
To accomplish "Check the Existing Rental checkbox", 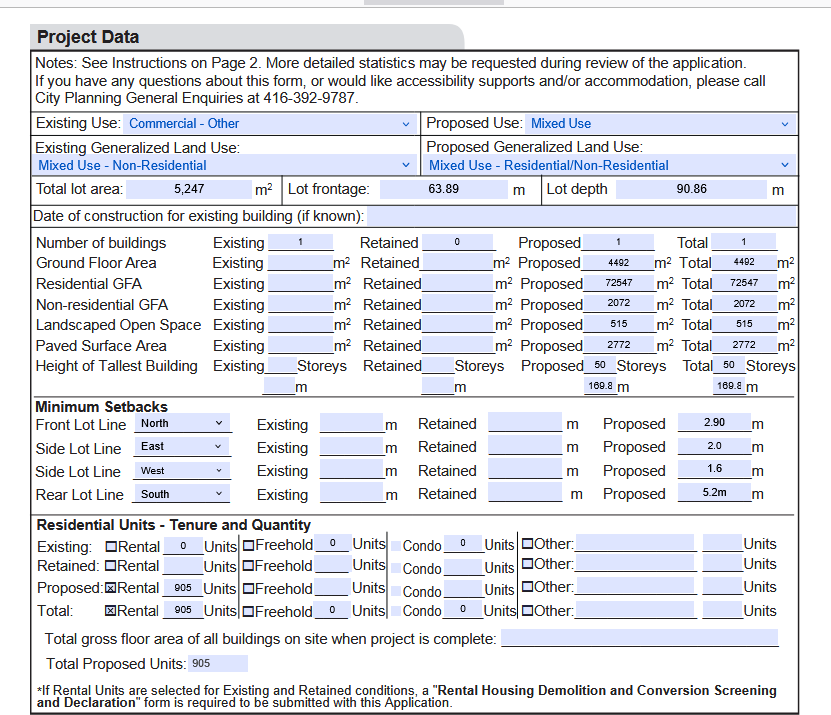I will pos(111,546).
